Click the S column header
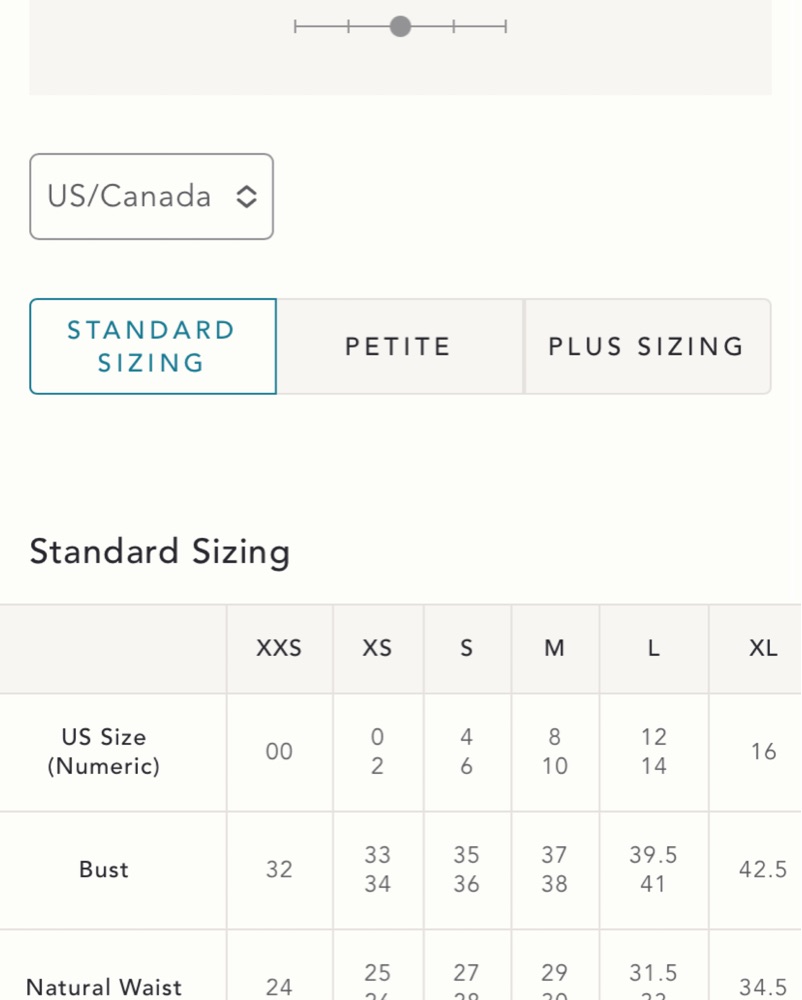 (x=466, y=648)
